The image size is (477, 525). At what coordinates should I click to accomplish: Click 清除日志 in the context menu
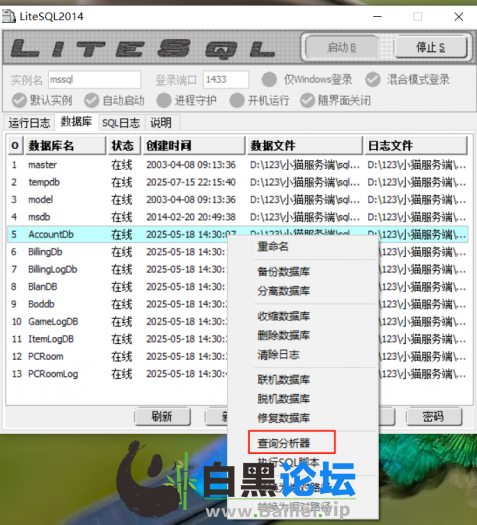coord(278,354)
